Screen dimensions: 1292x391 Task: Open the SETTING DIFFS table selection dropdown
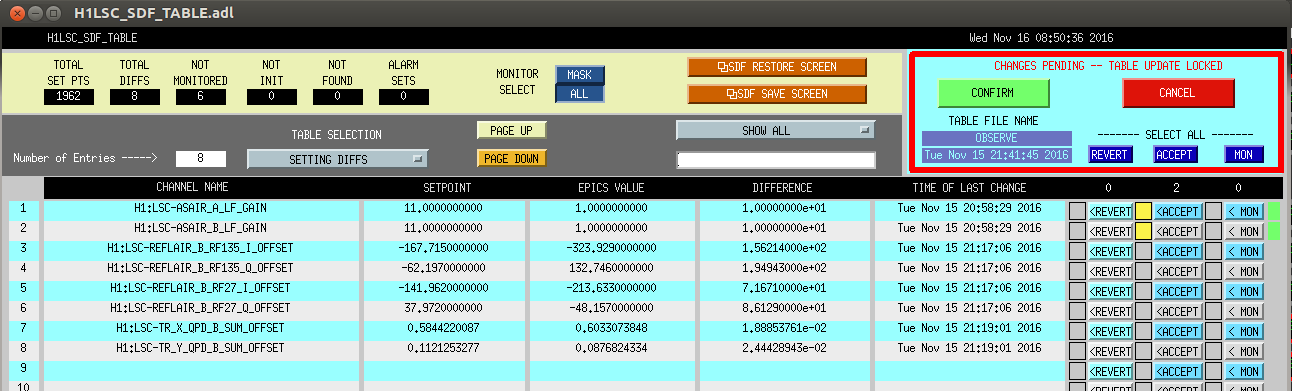[337, 158]
